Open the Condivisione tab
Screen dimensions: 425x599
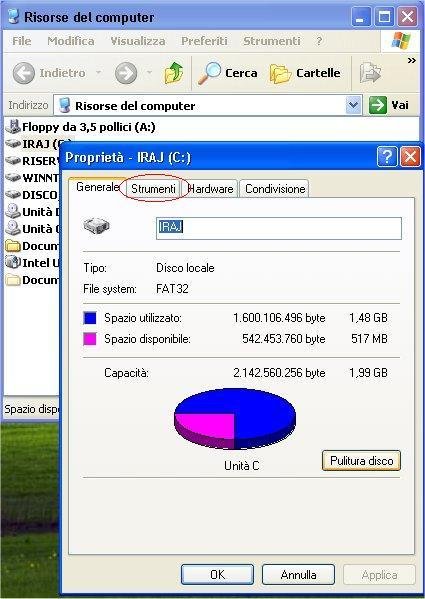pyautogui.click(x=275, y=189)
